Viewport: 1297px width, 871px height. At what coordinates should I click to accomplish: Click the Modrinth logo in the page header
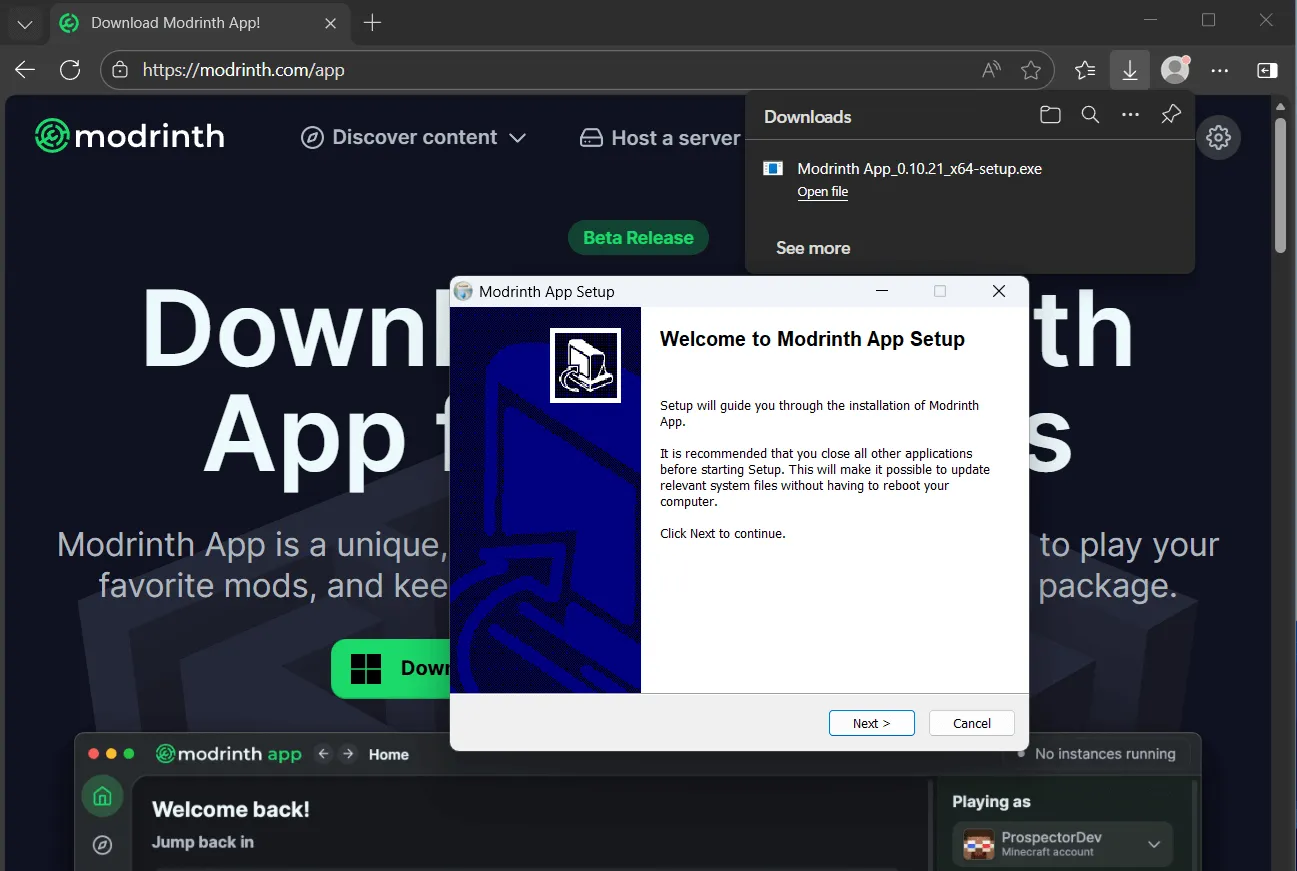[x=130, y=136]
